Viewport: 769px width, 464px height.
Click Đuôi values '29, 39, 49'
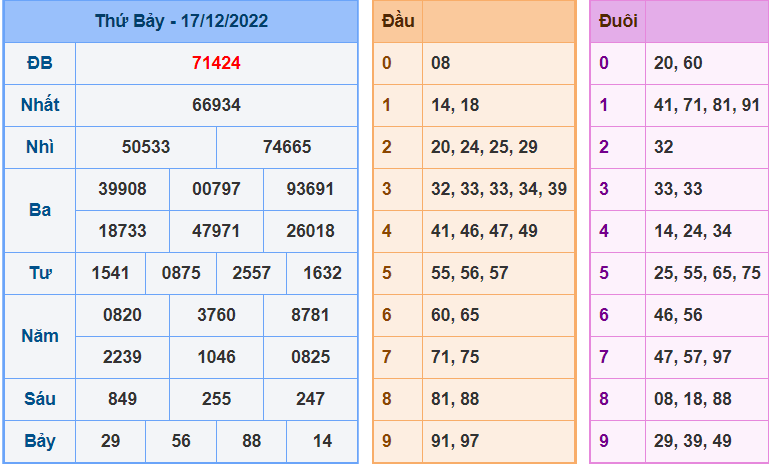pos(692,441)
